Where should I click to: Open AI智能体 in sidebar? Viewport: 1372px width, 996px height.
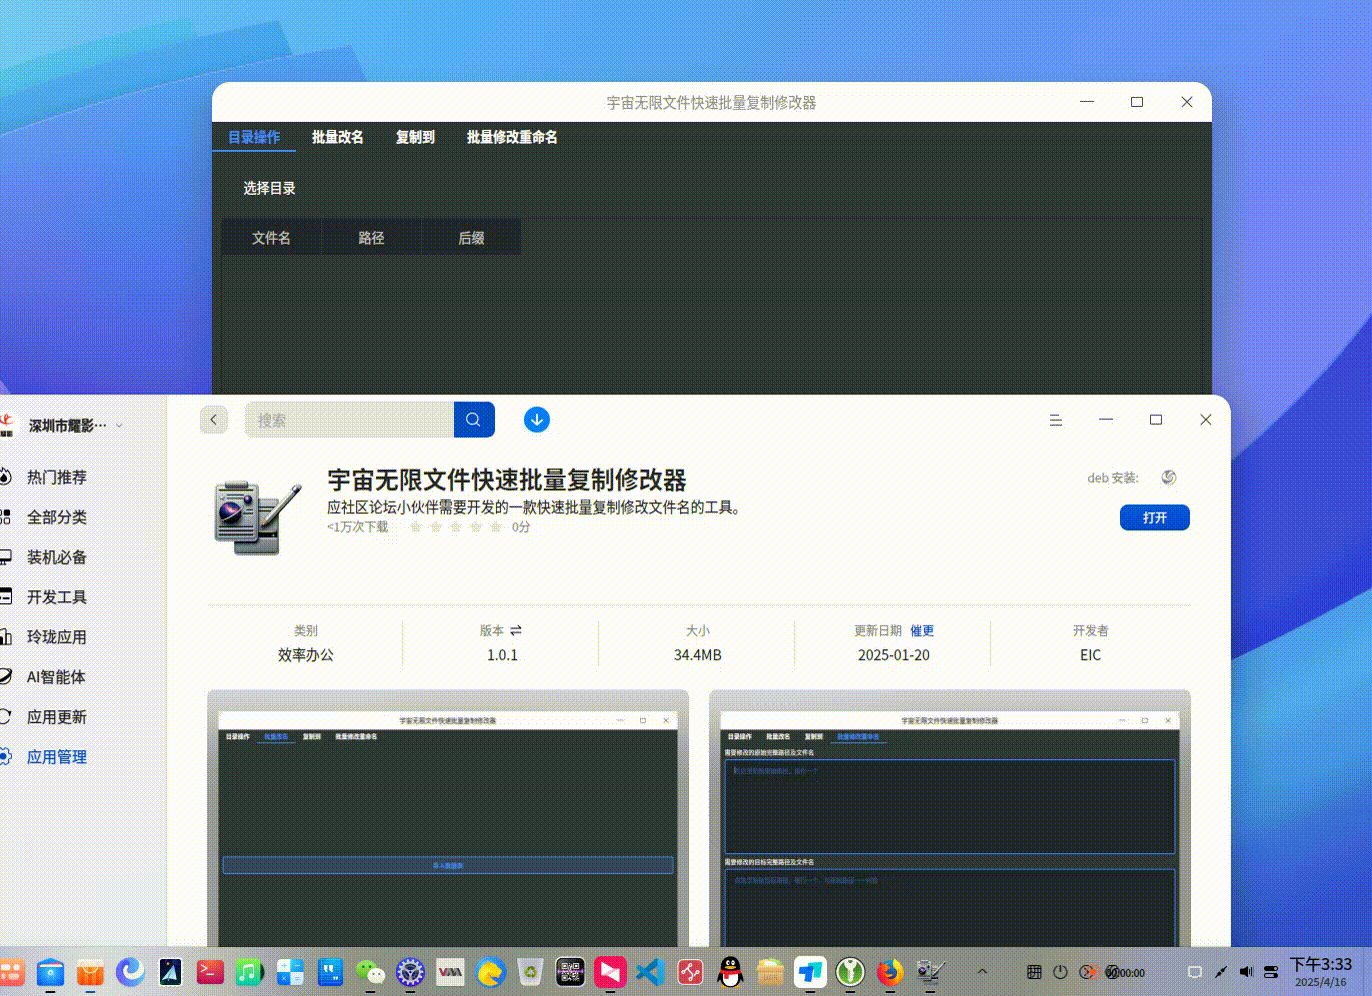click(57, 677)
